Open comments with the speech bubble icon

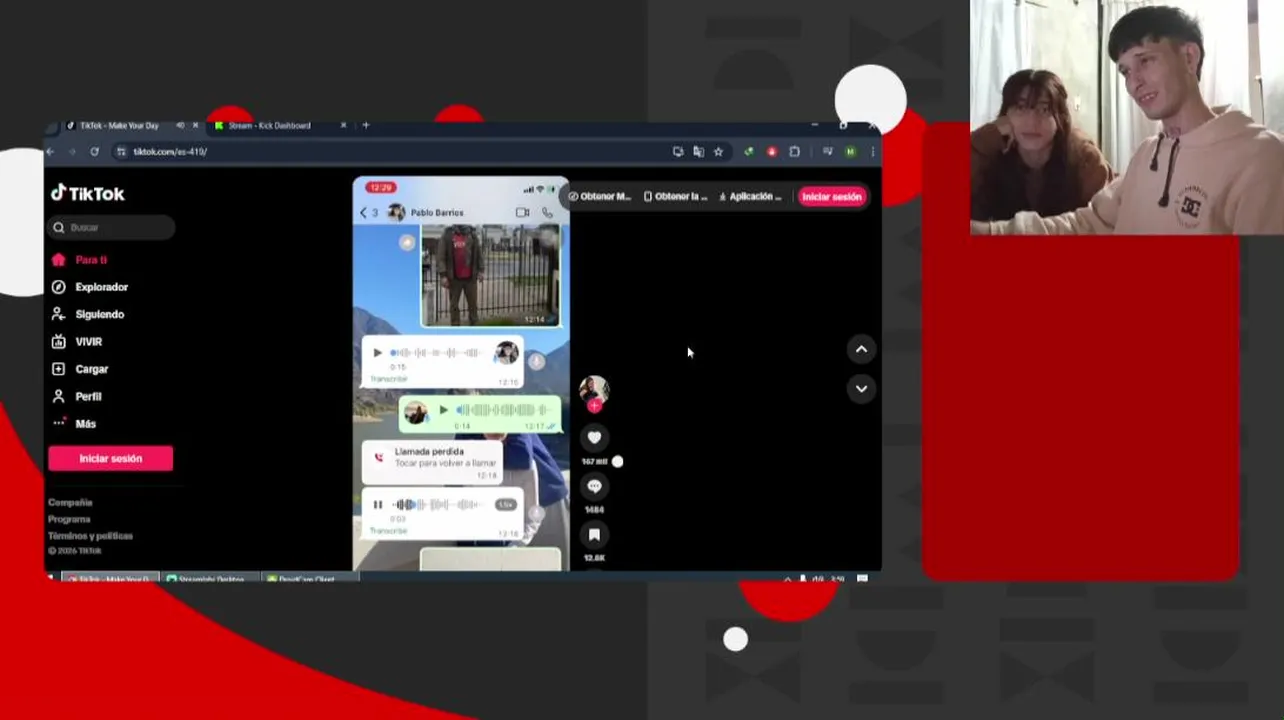[594, 486]
